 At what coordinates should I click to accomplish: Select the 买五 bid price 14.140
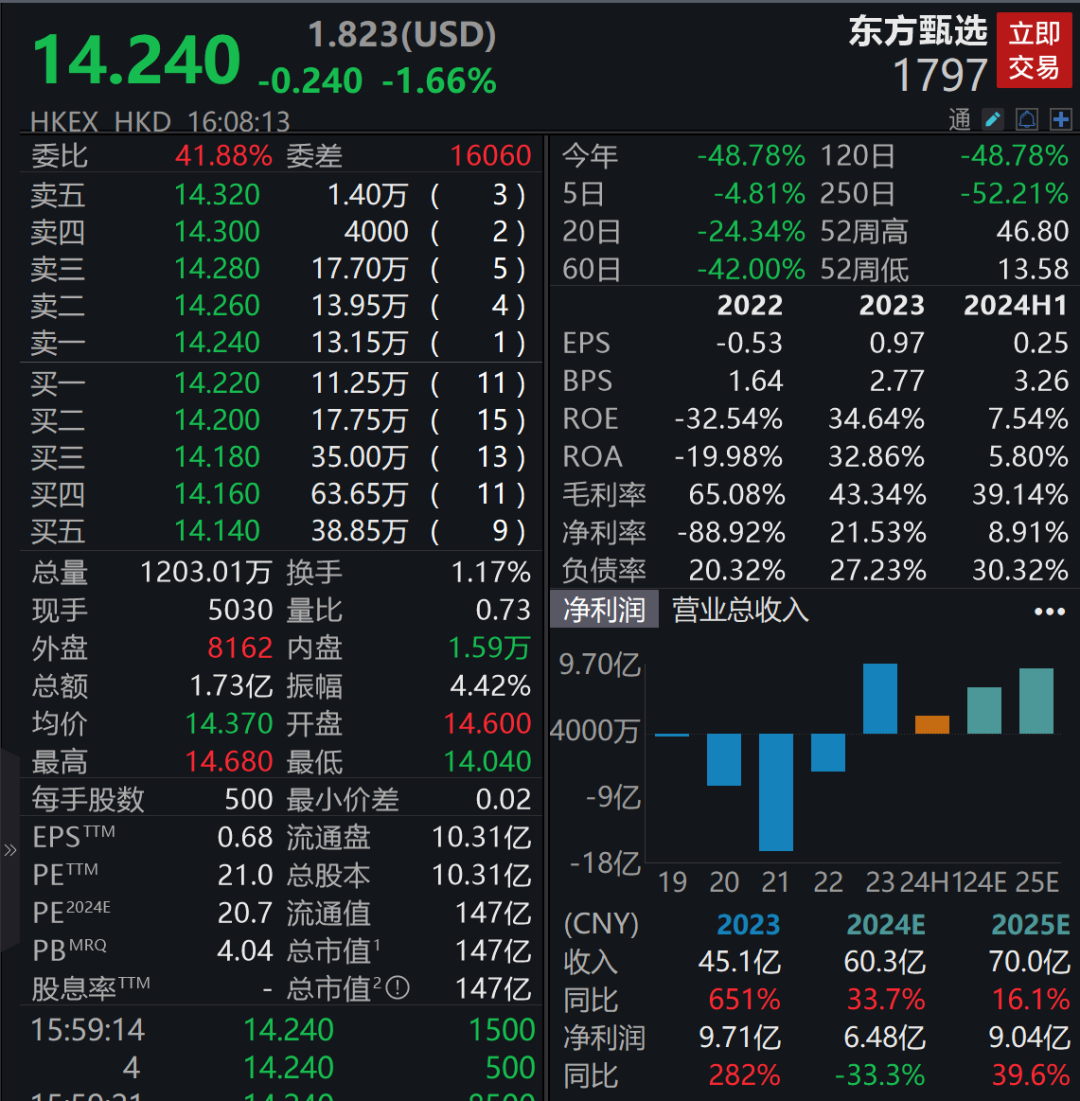[217, 531]
